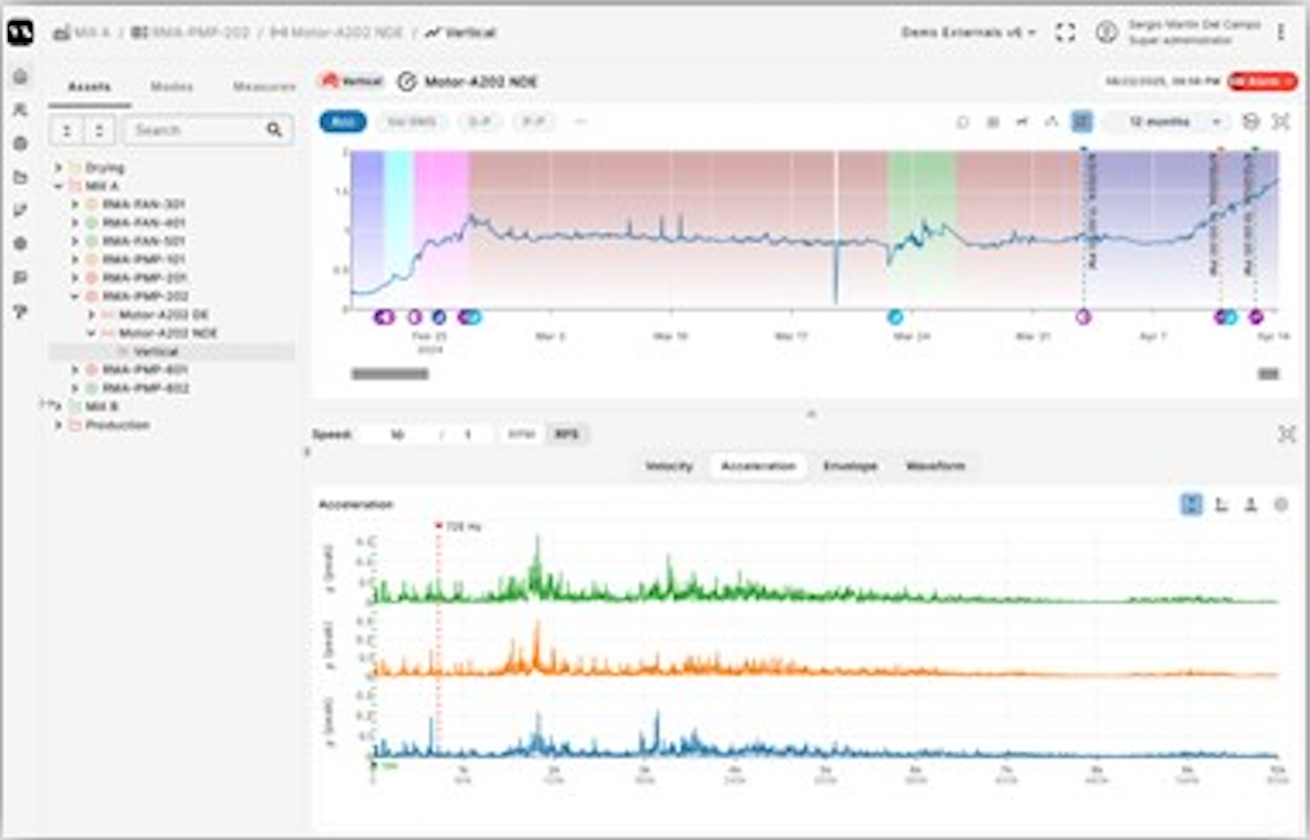Open the three-dot menu in top right

pyautogui.click(x=1281, y=33)
